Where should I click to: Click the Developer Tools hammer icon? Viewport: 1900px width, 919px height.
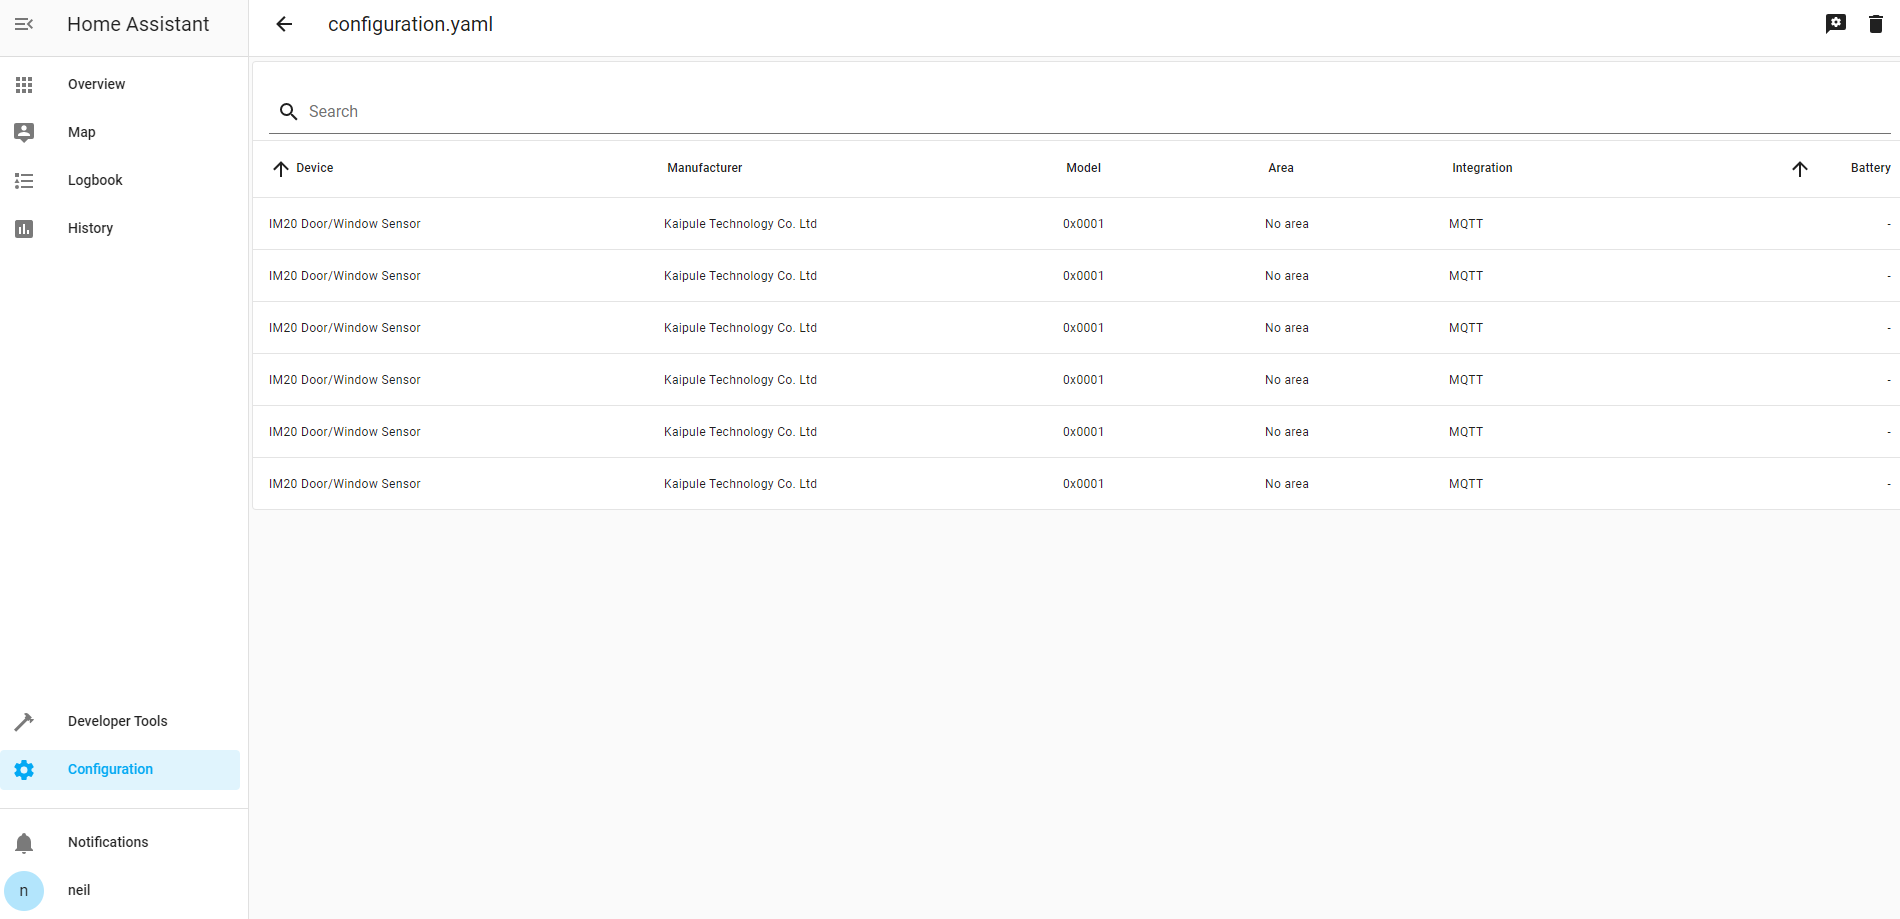(24, 721)
